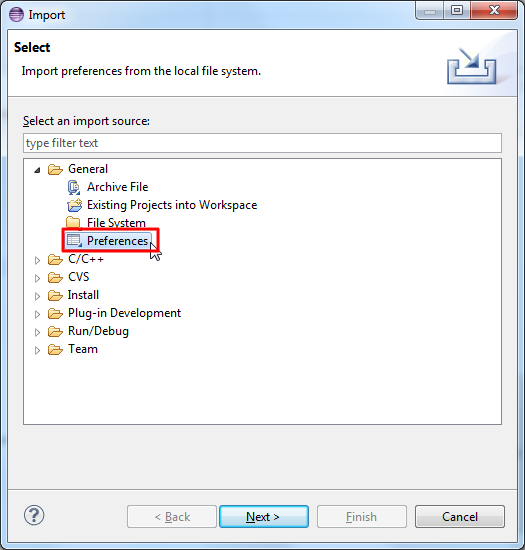Click the Existing Projects into Workspace icon
The height and width of the screenshot is (550, 525).
coord(74,205)
